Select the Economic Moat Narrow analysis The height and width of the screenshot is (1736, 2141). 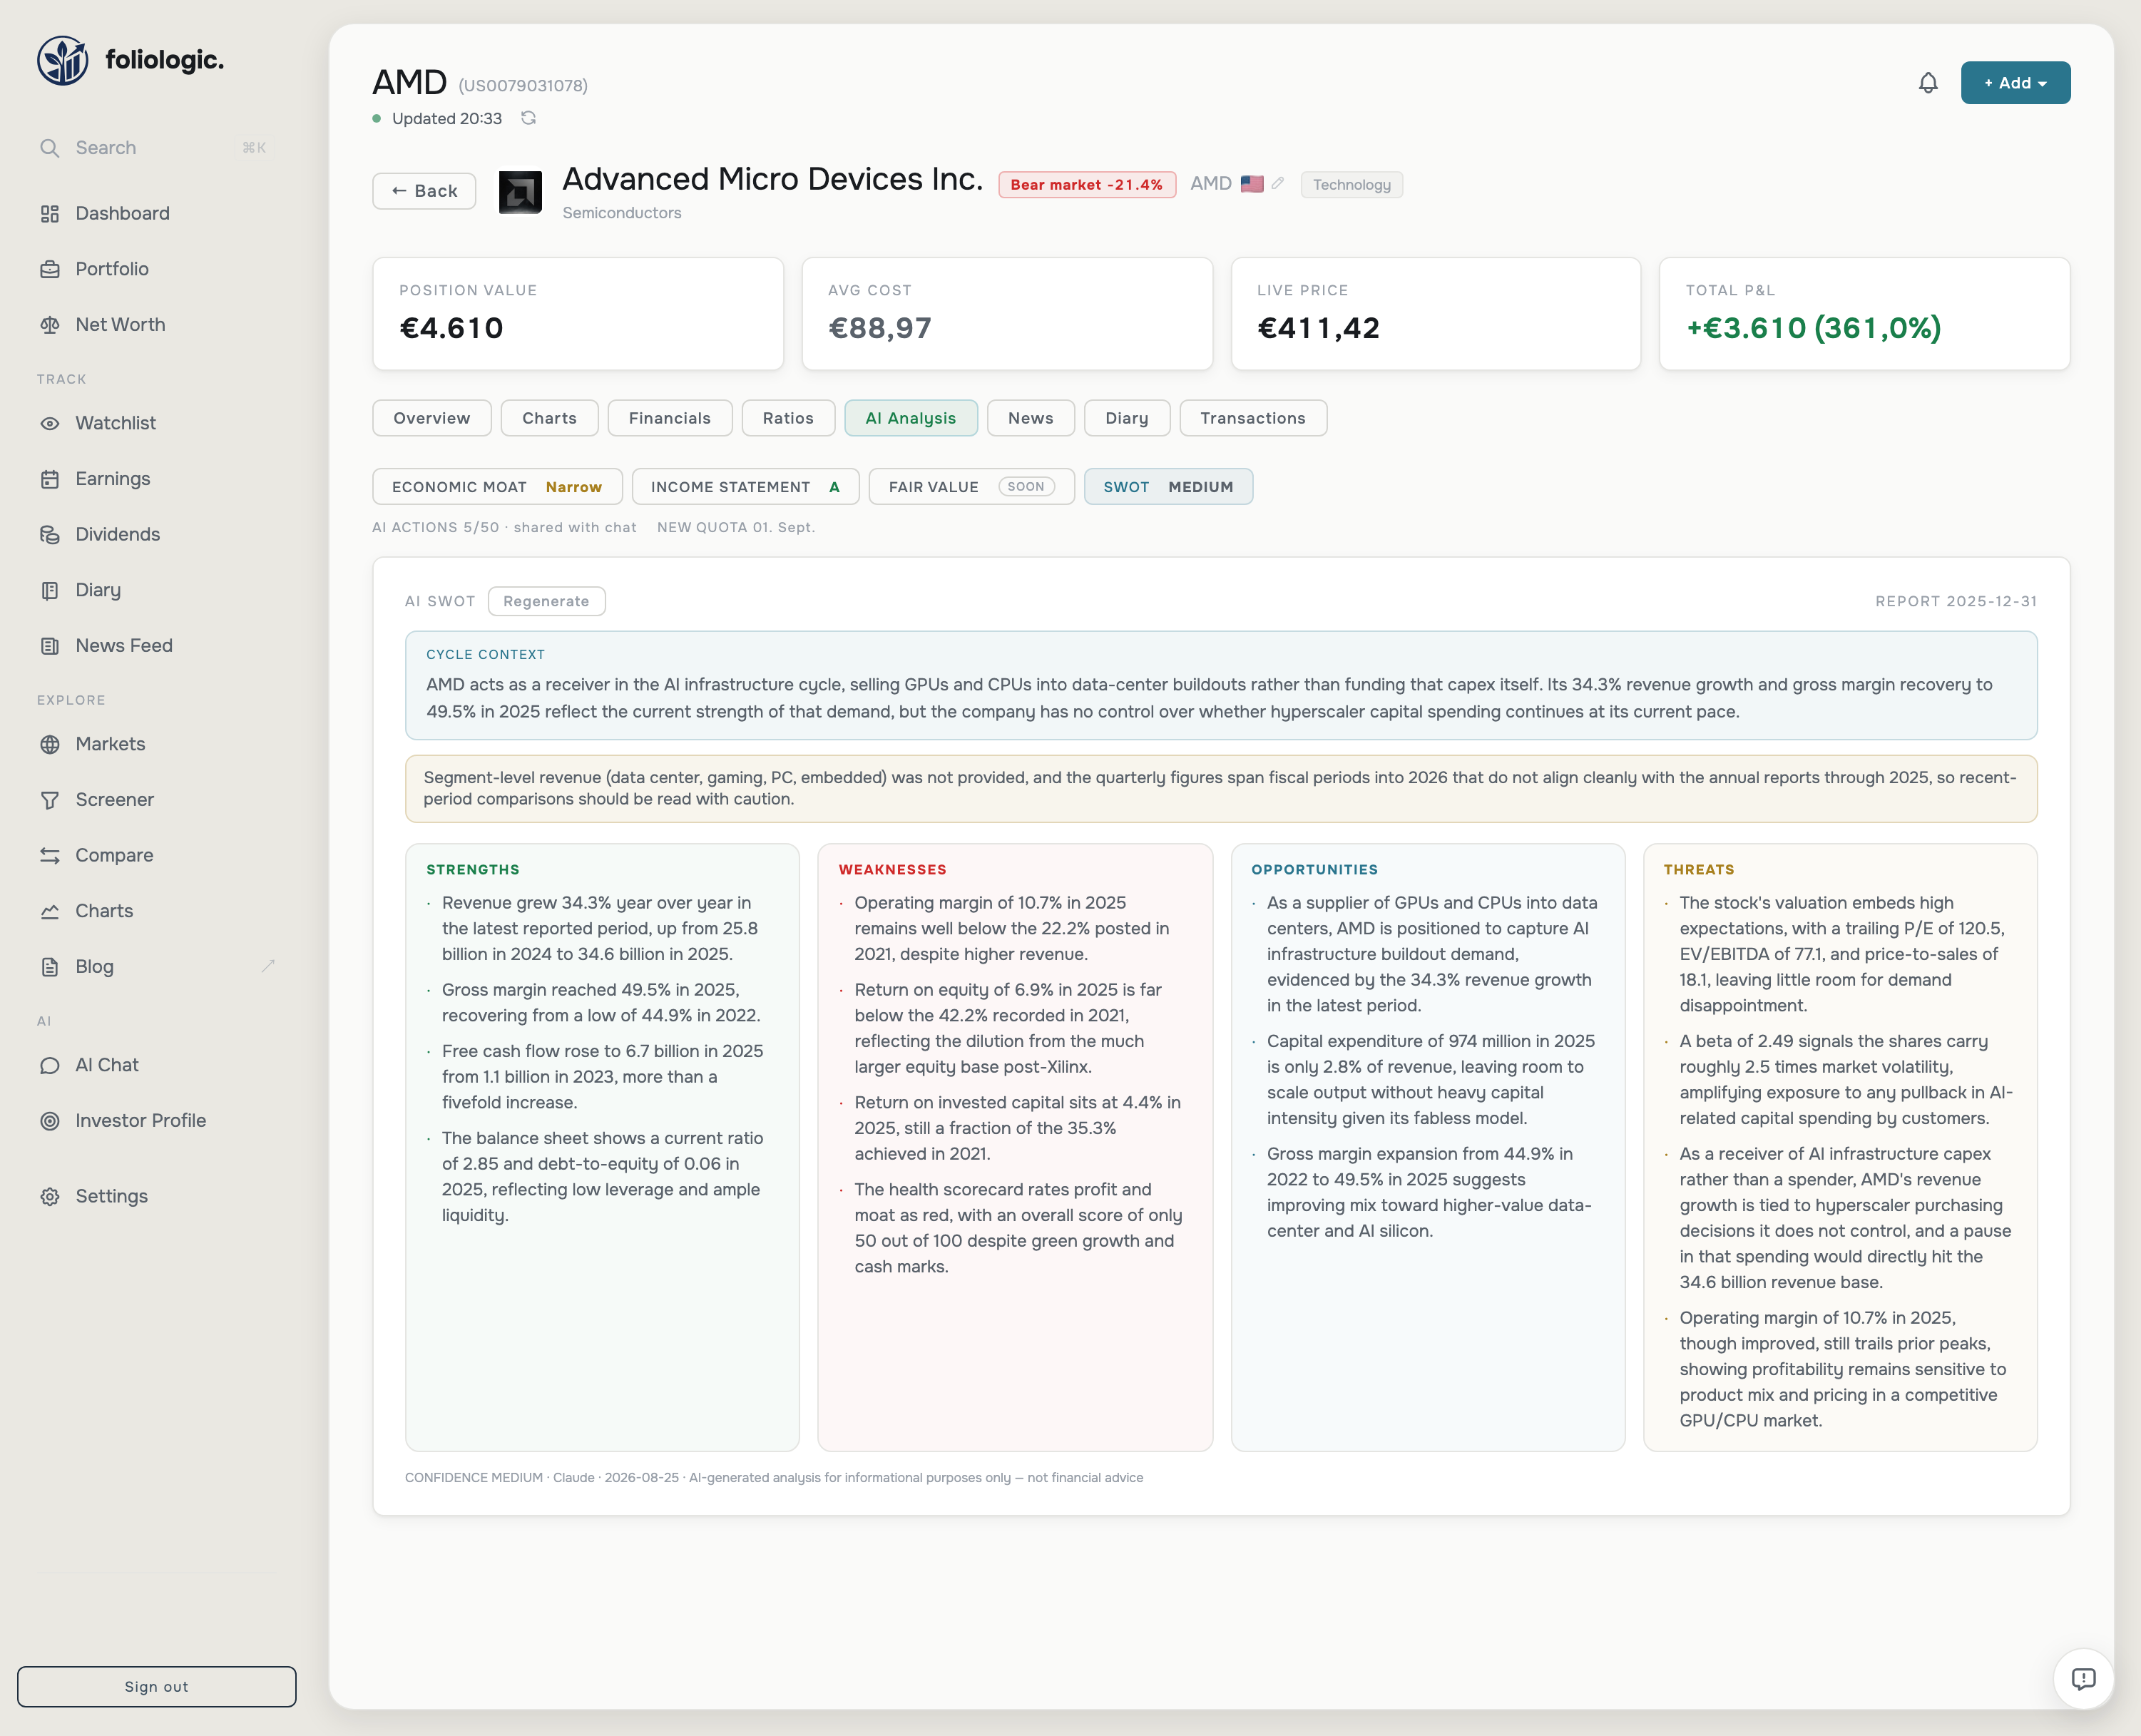click(x=497, y=487)
